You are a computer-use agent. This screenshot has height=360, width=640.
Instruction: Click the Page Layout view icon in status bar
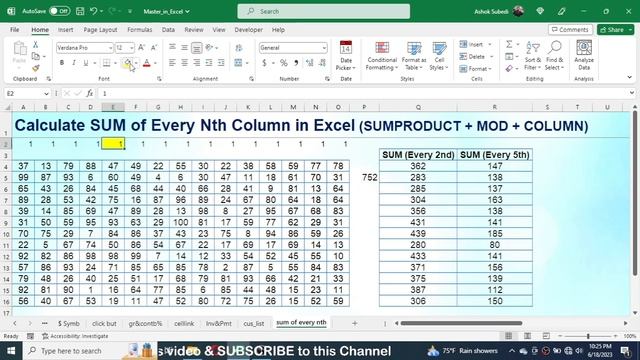527,336
